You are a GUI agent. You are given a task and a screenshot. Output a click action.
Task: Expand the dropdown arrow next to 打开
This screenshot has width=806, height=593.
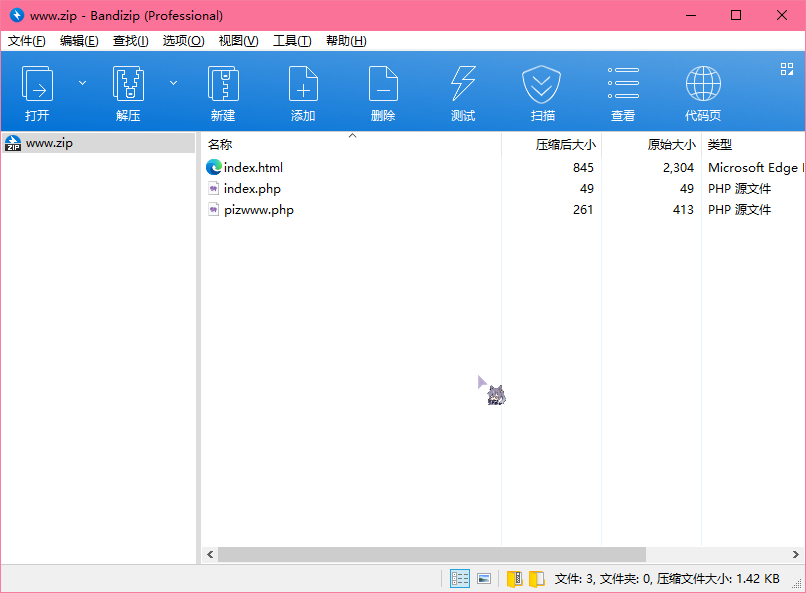(83, 83)
